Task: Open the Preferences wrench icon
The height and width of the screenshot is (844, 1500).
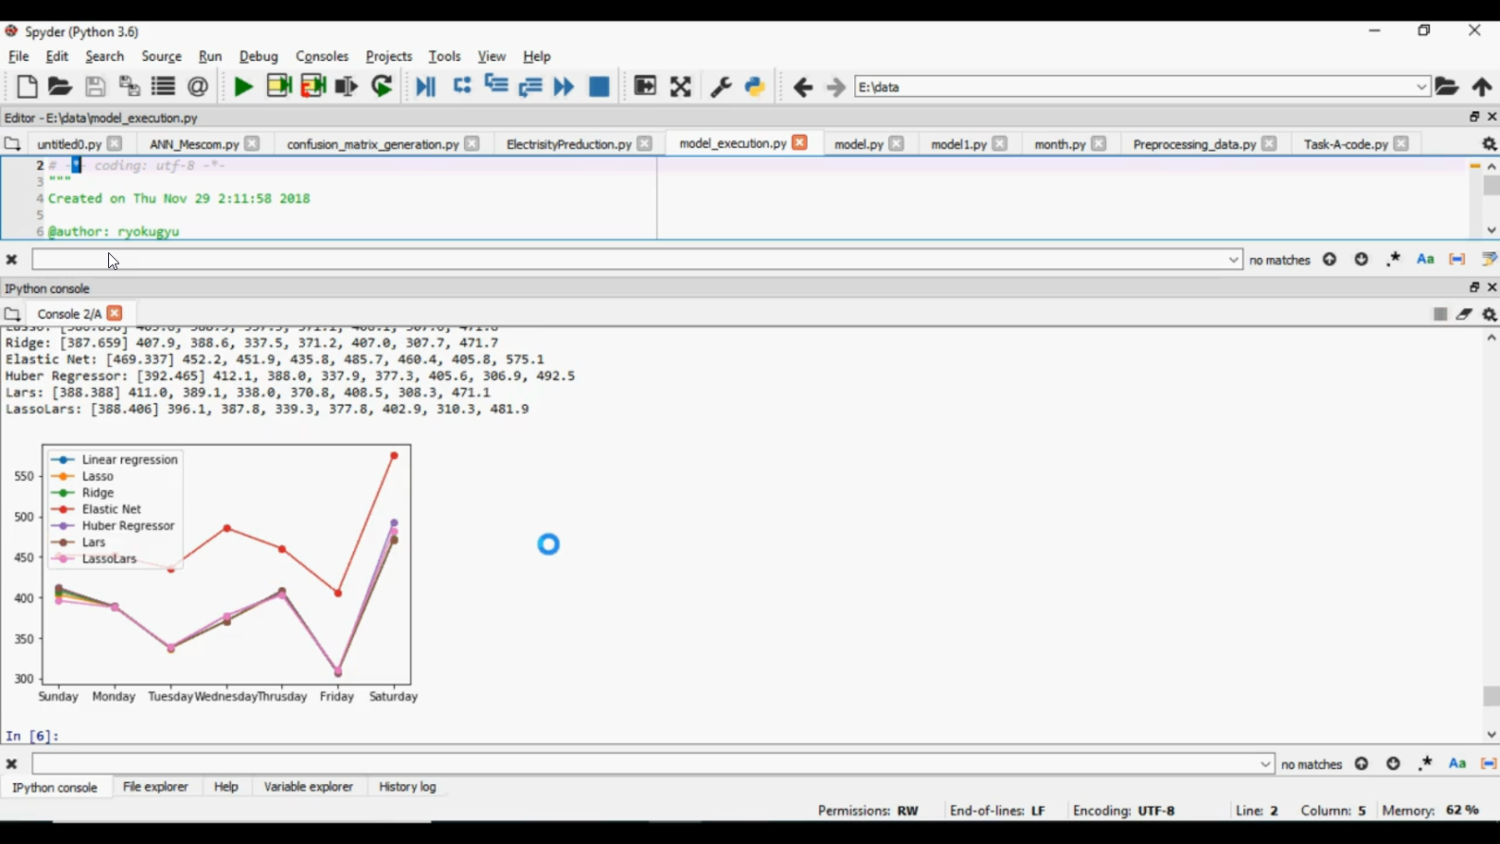Action: [720, 87]
